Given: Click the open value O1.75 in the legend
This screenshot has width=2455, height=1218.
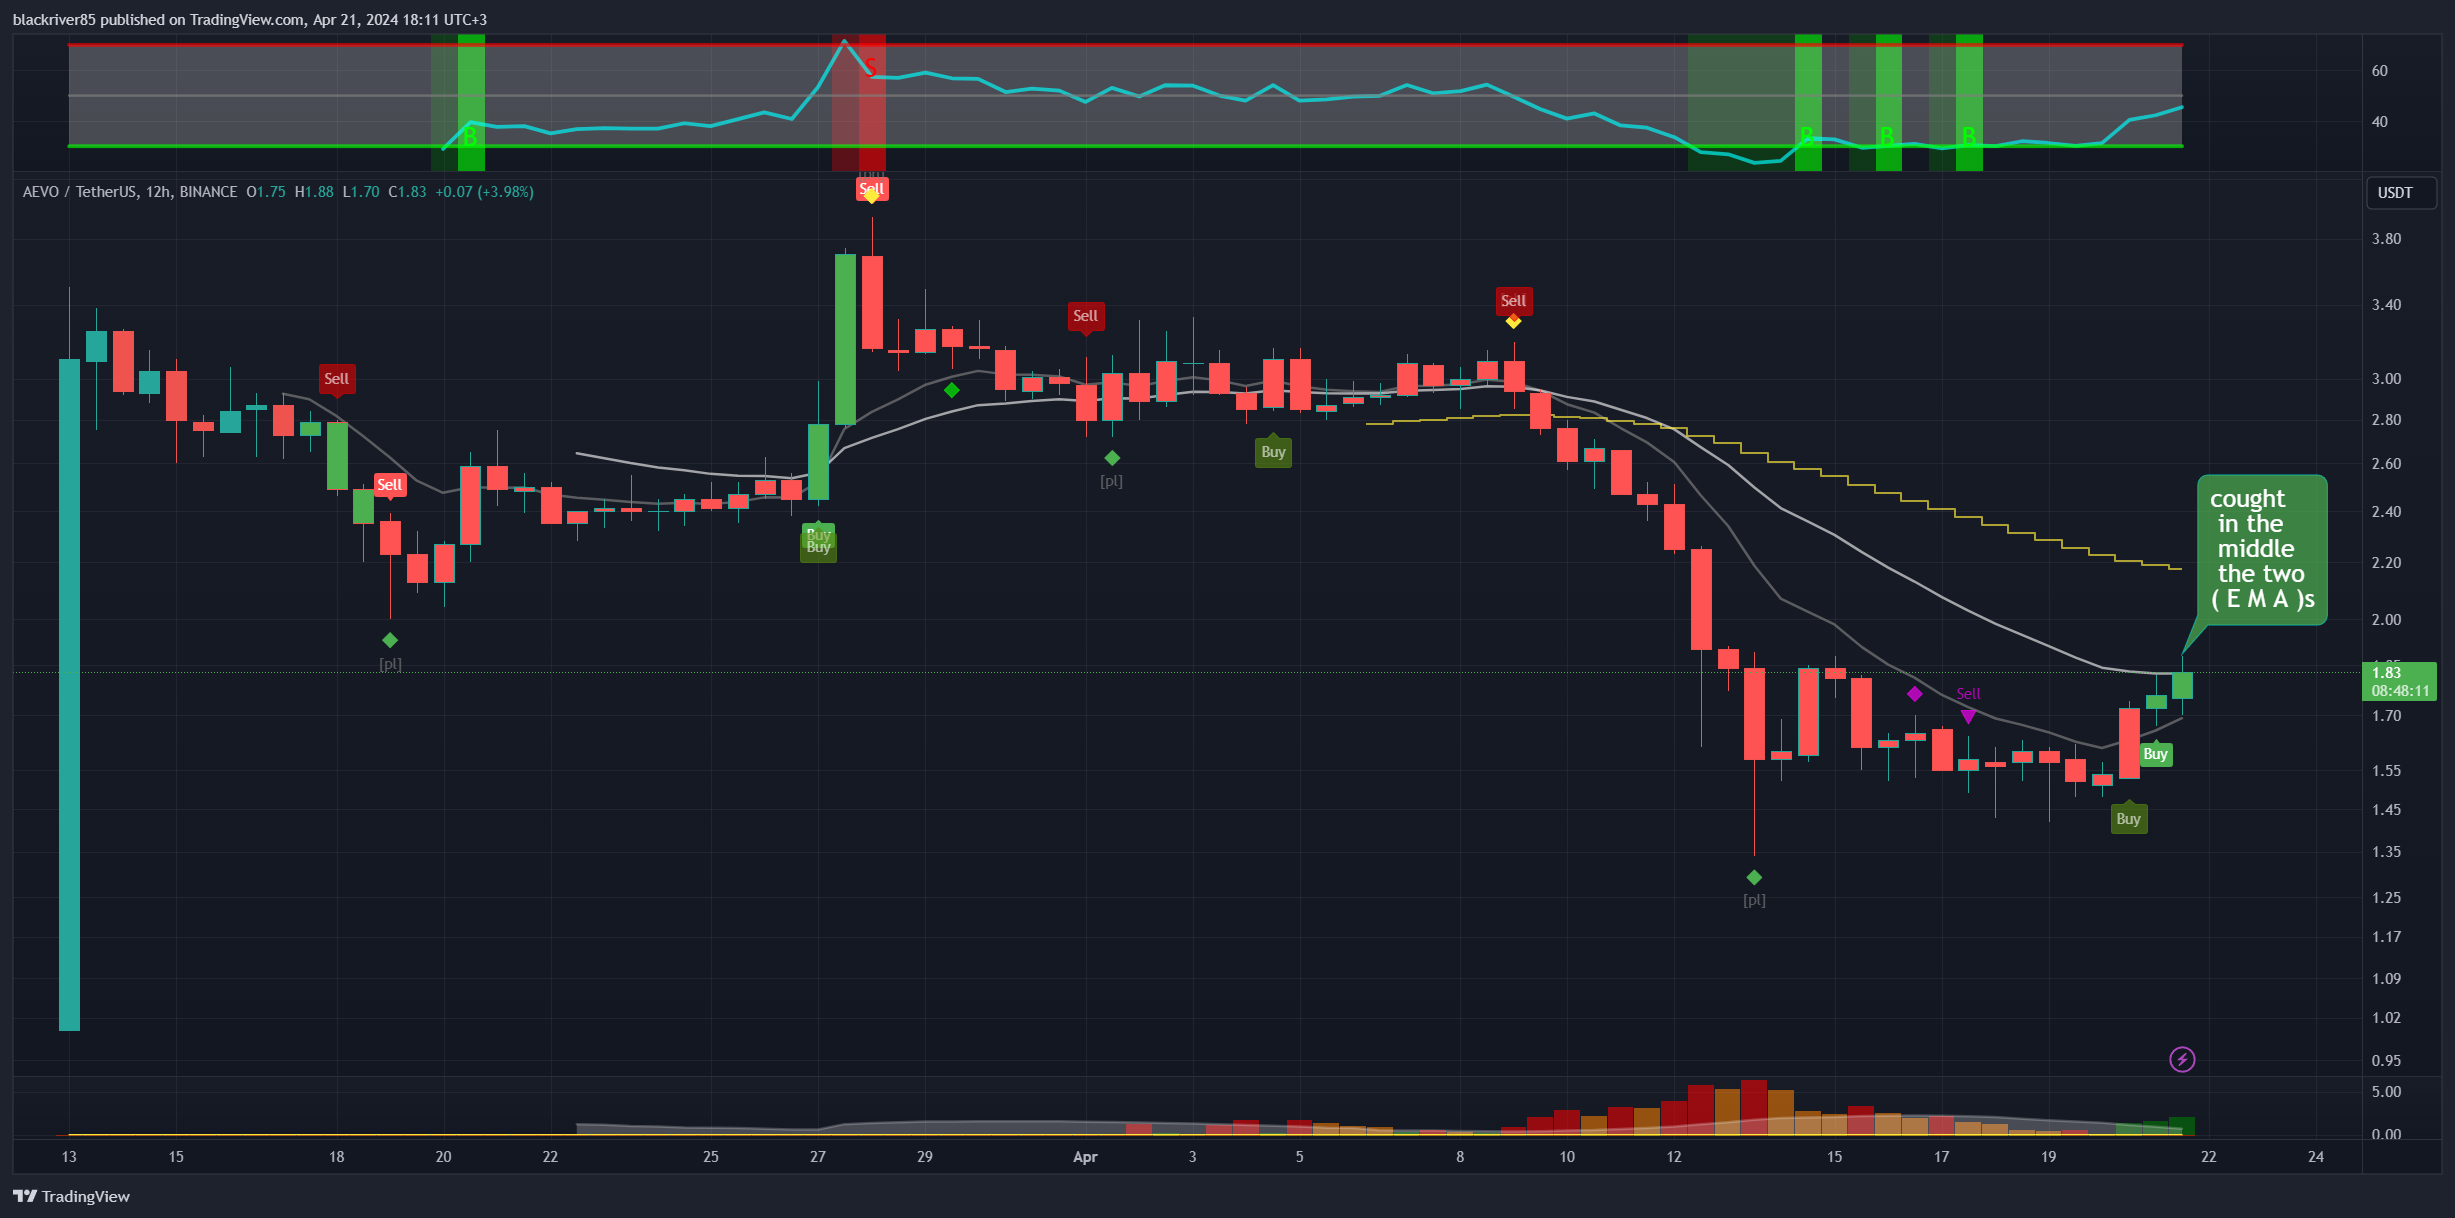Looking at the screenshot, I should [x=266, y=192].
